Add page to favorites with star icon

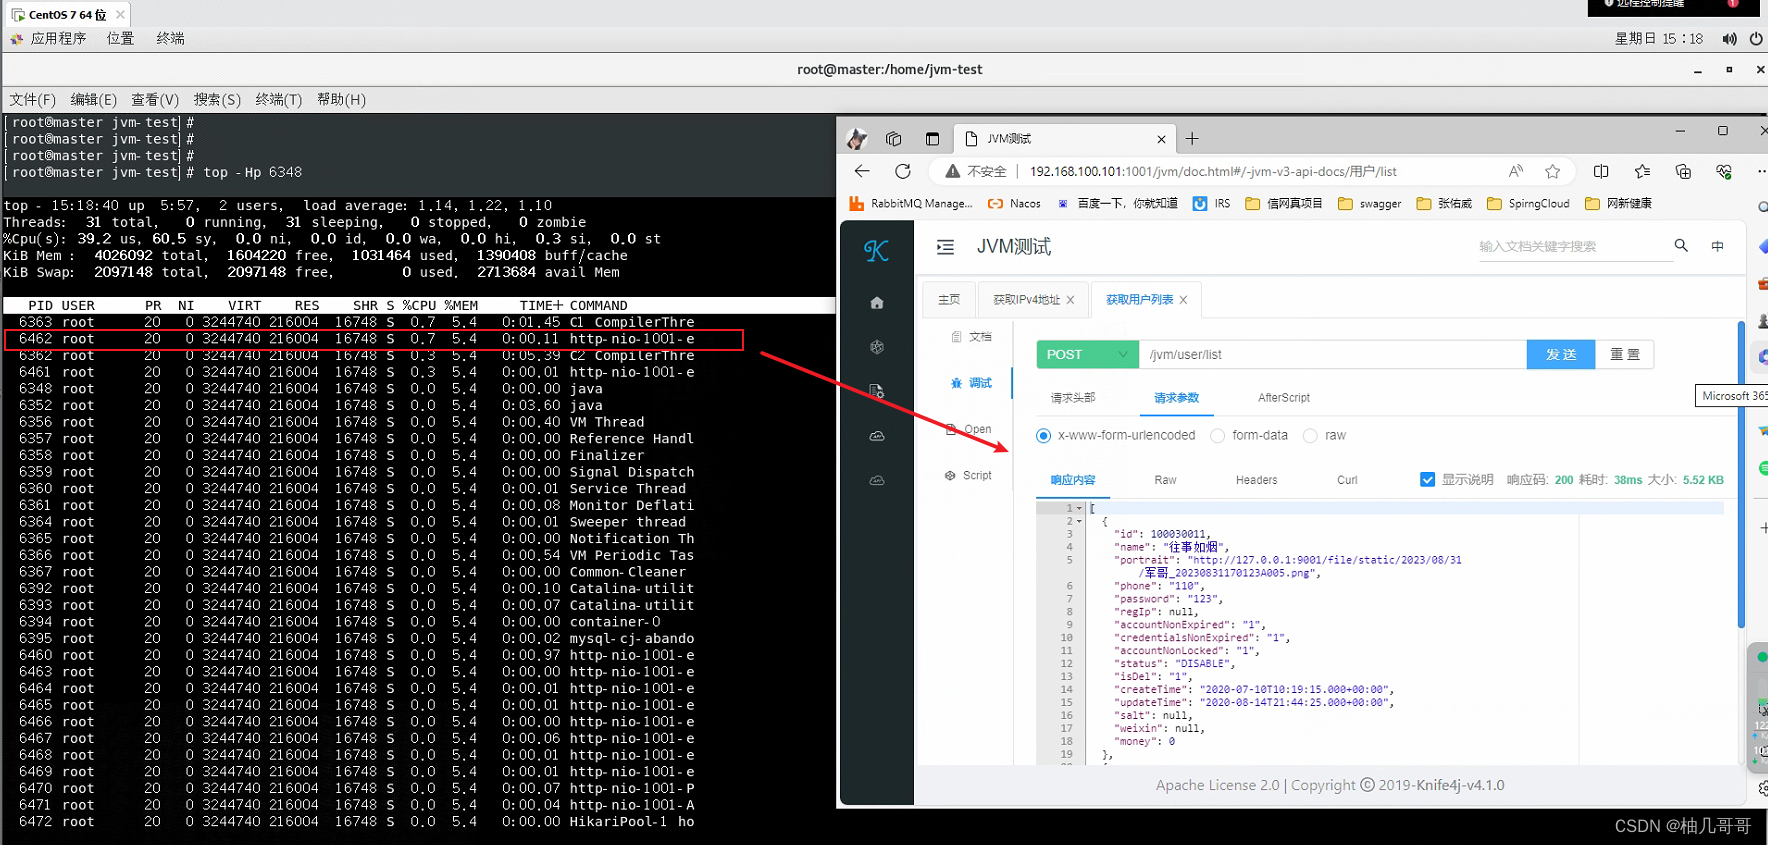click(1552, 171)
